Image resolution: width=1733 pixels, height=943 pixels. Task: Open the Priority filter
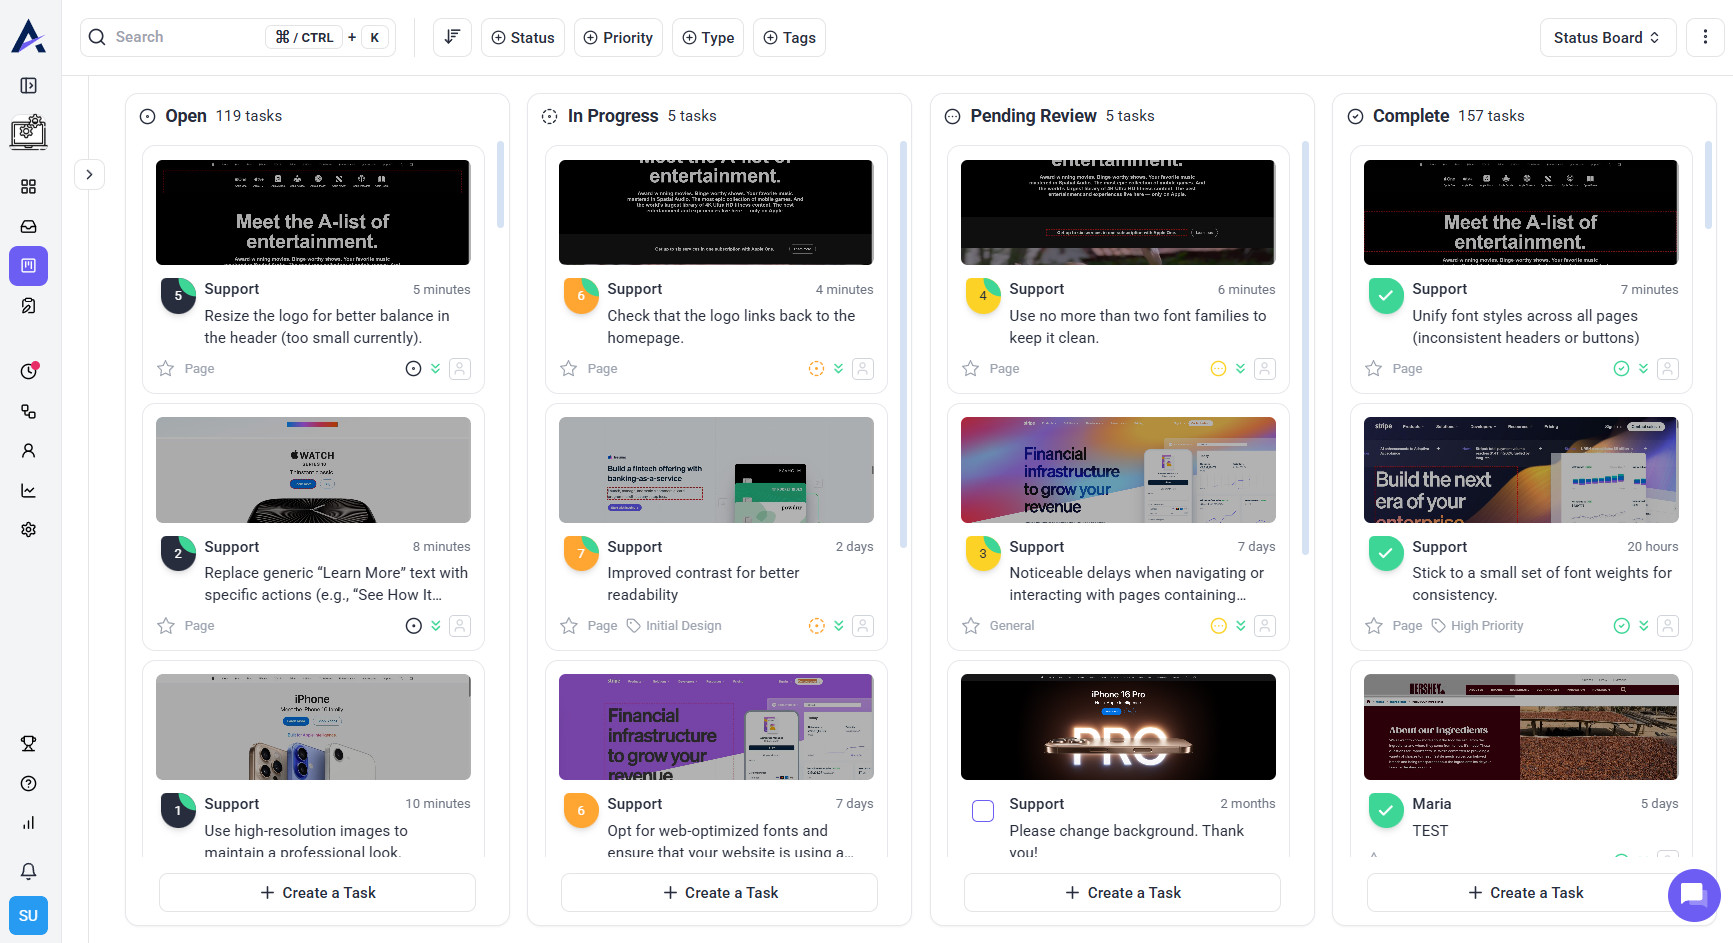pyautogui.click(x=618, y=38)
